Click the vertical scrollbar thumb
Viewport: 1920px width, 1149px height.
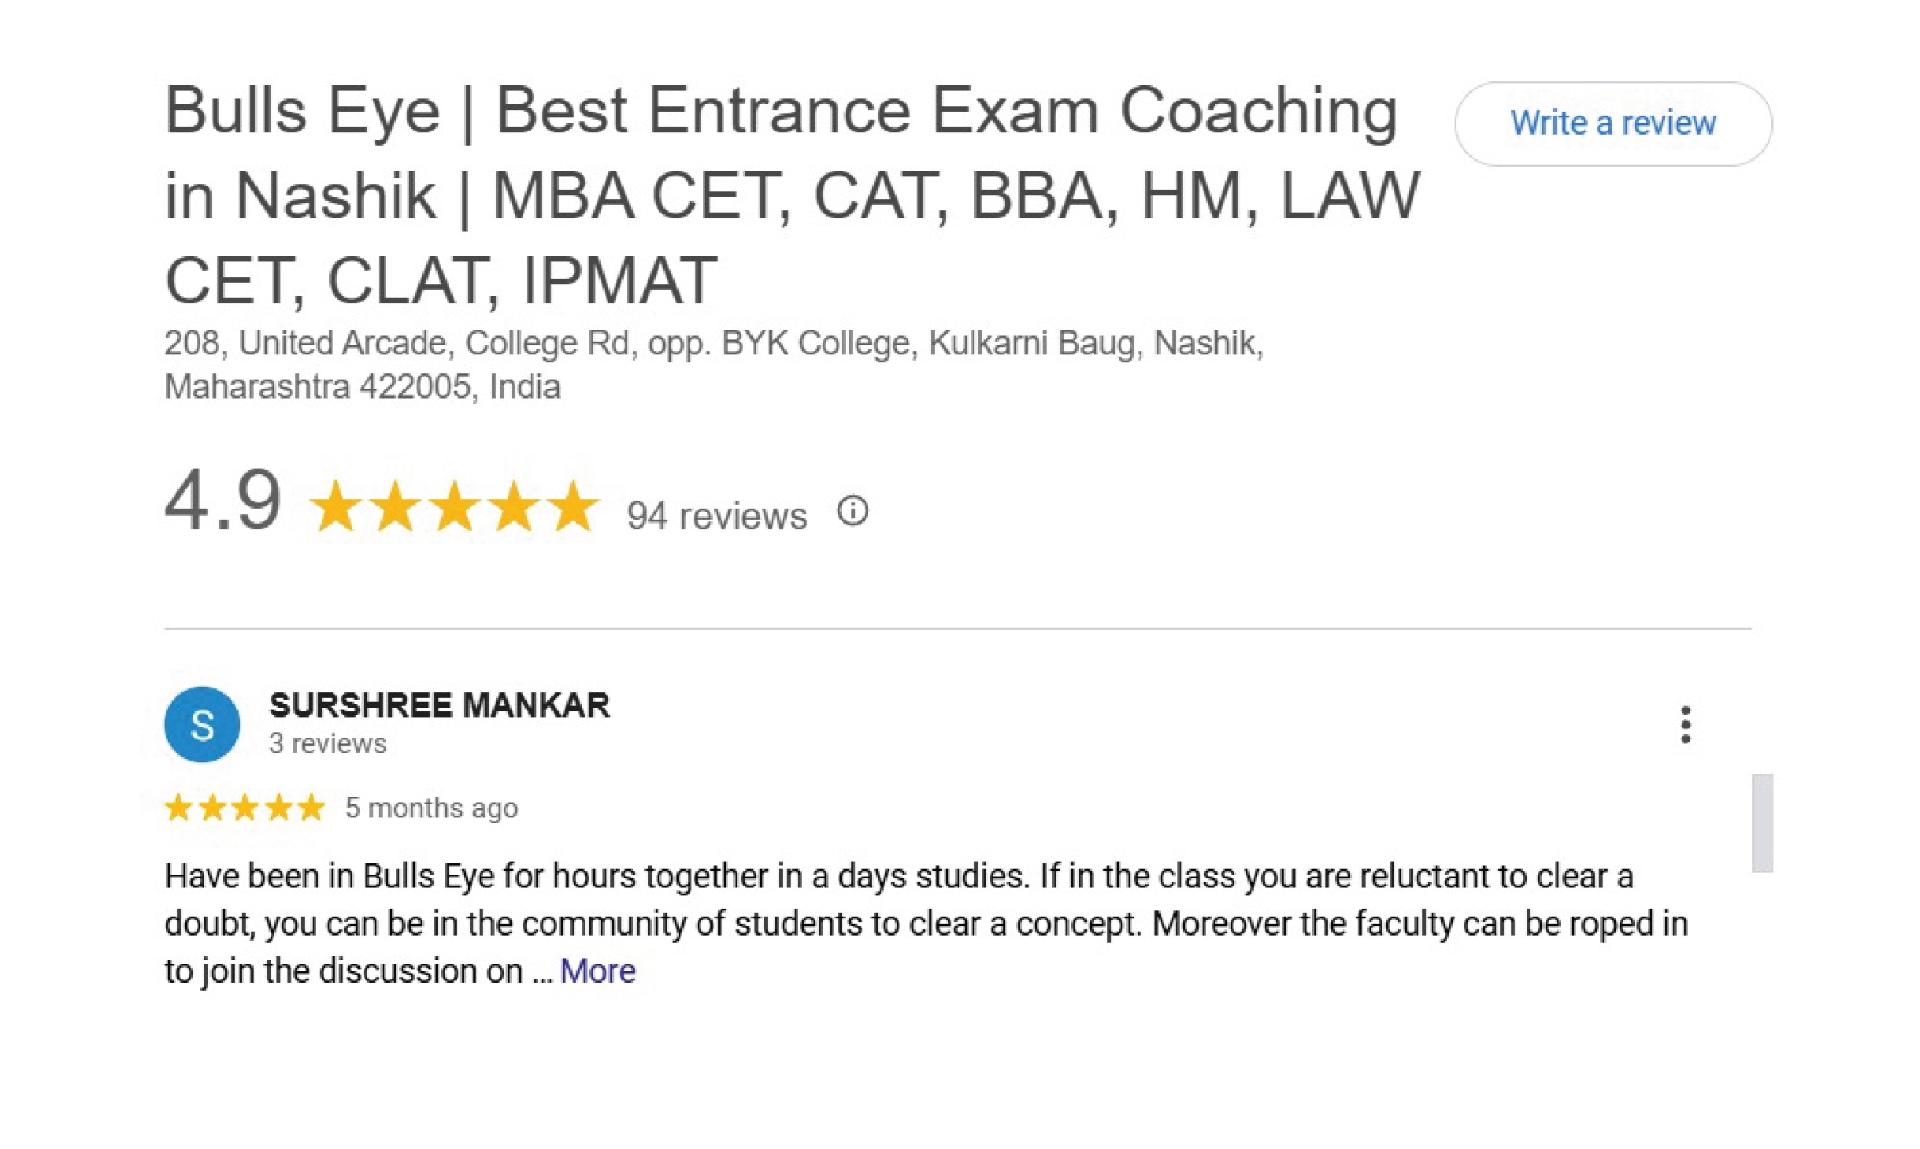click(x=1762, y=822)
